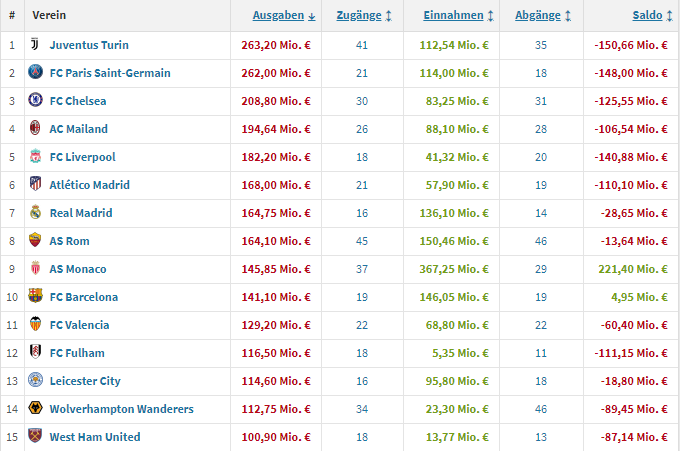Open FC Paris Saint-Germain club page

(110, 73)
